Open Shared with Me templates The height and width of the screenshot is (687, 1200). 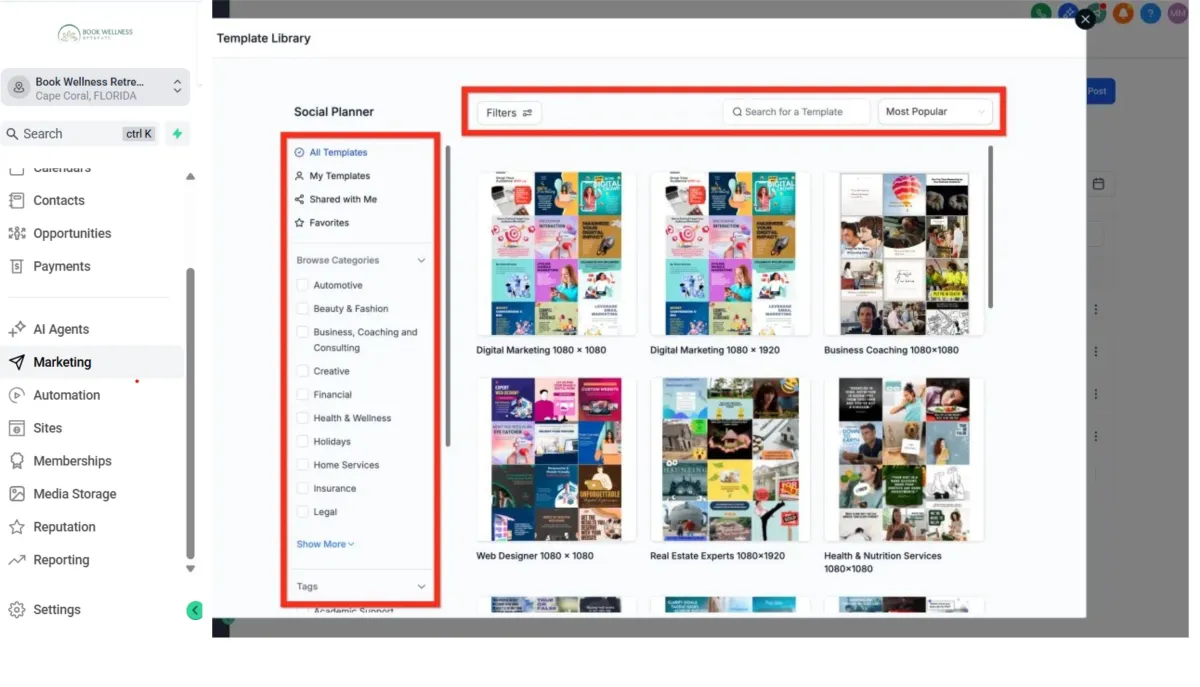pyautogui.click(x=336, y=200)
